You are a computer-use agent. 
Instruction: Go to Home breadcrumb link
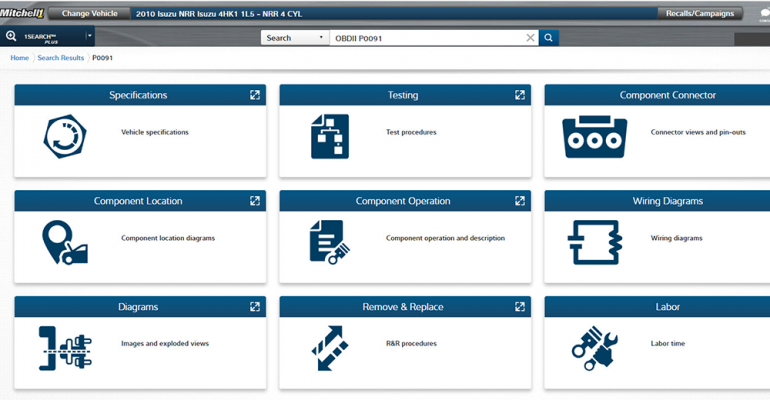pos(19,58)
